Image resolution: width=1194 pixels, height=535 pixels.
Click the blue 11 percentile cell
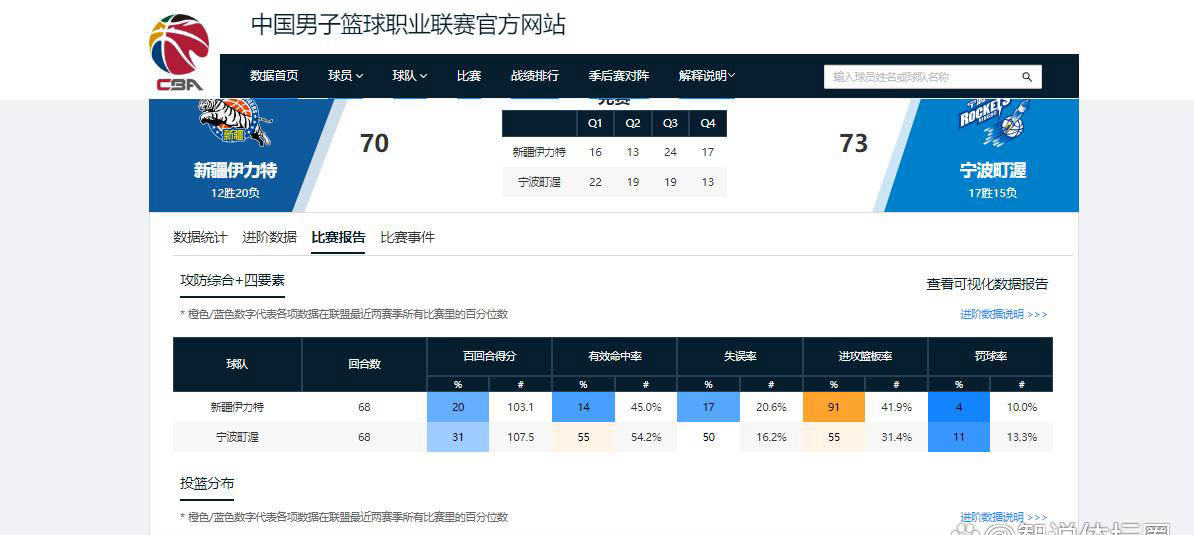[959, 438]
